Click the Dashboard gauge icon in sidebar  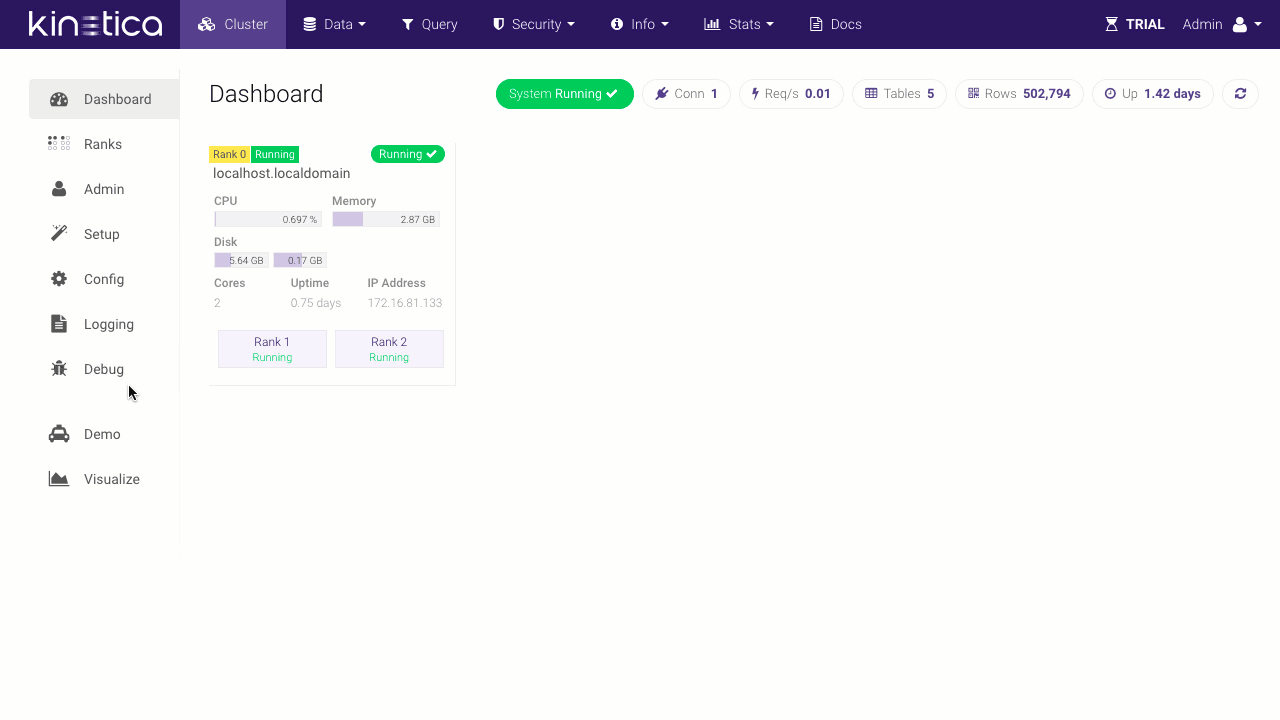pos(59,99)
